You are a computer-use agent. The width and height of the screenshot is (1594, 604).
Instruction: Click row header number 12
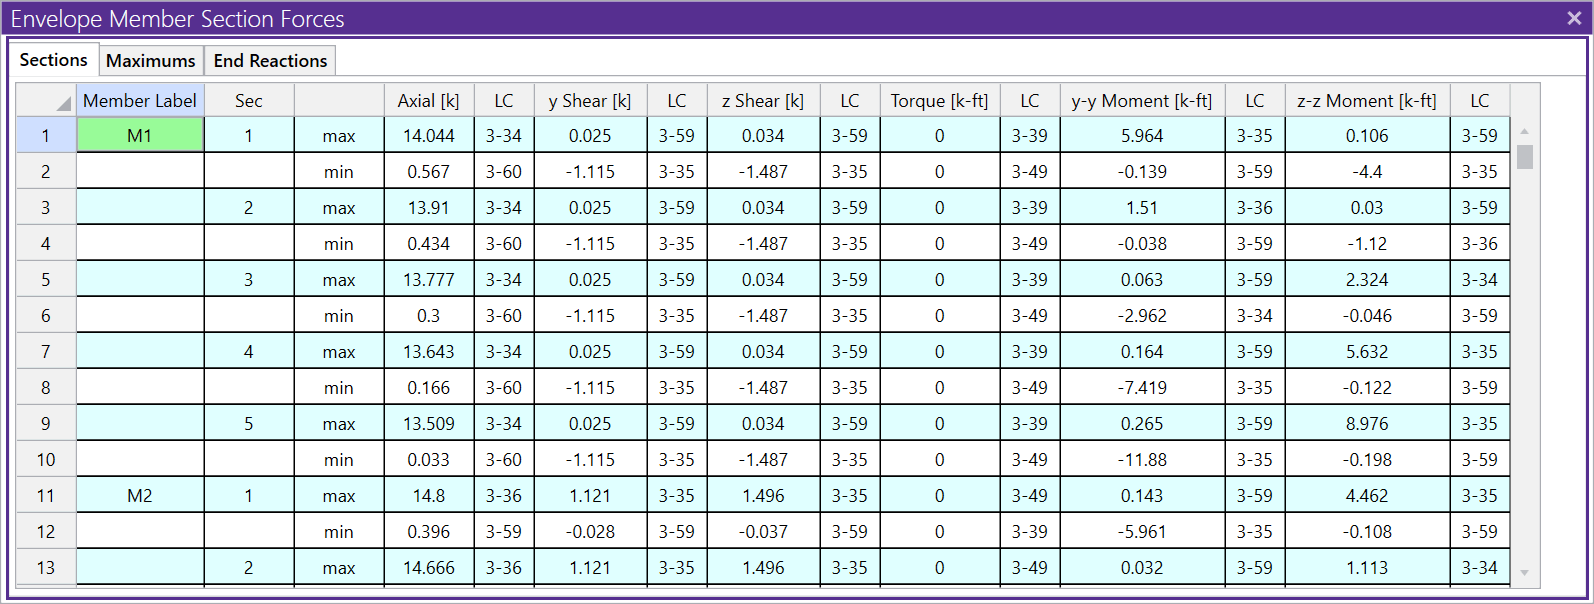click(x=46, y=531)
